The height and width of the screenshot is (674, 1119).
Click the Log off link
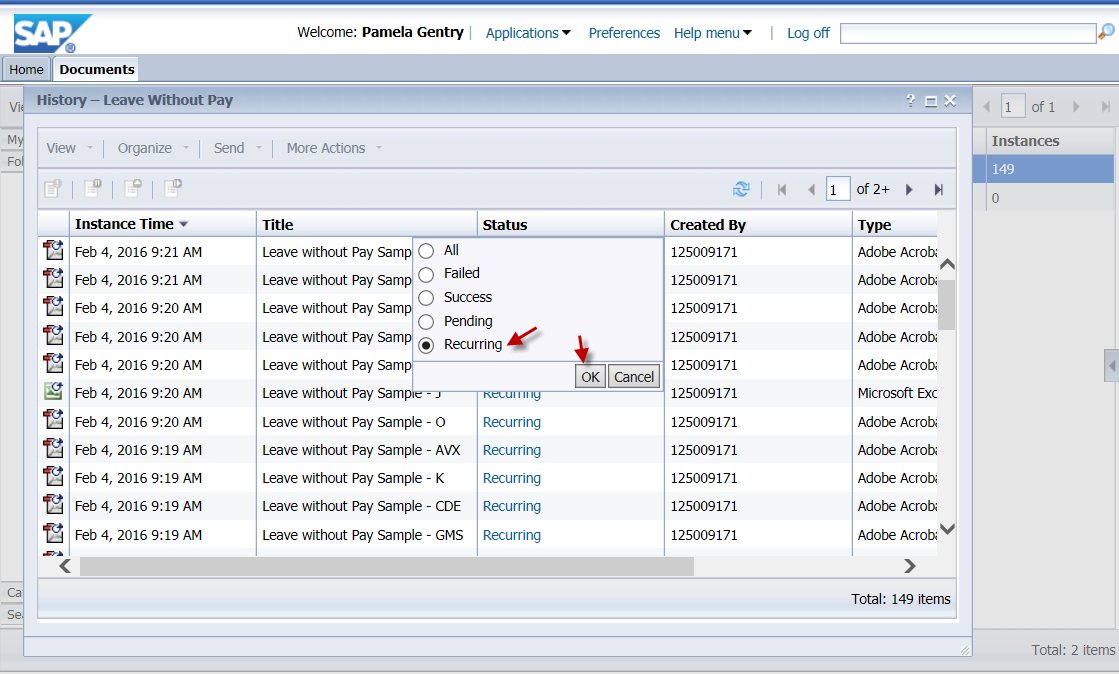[808, 33]
